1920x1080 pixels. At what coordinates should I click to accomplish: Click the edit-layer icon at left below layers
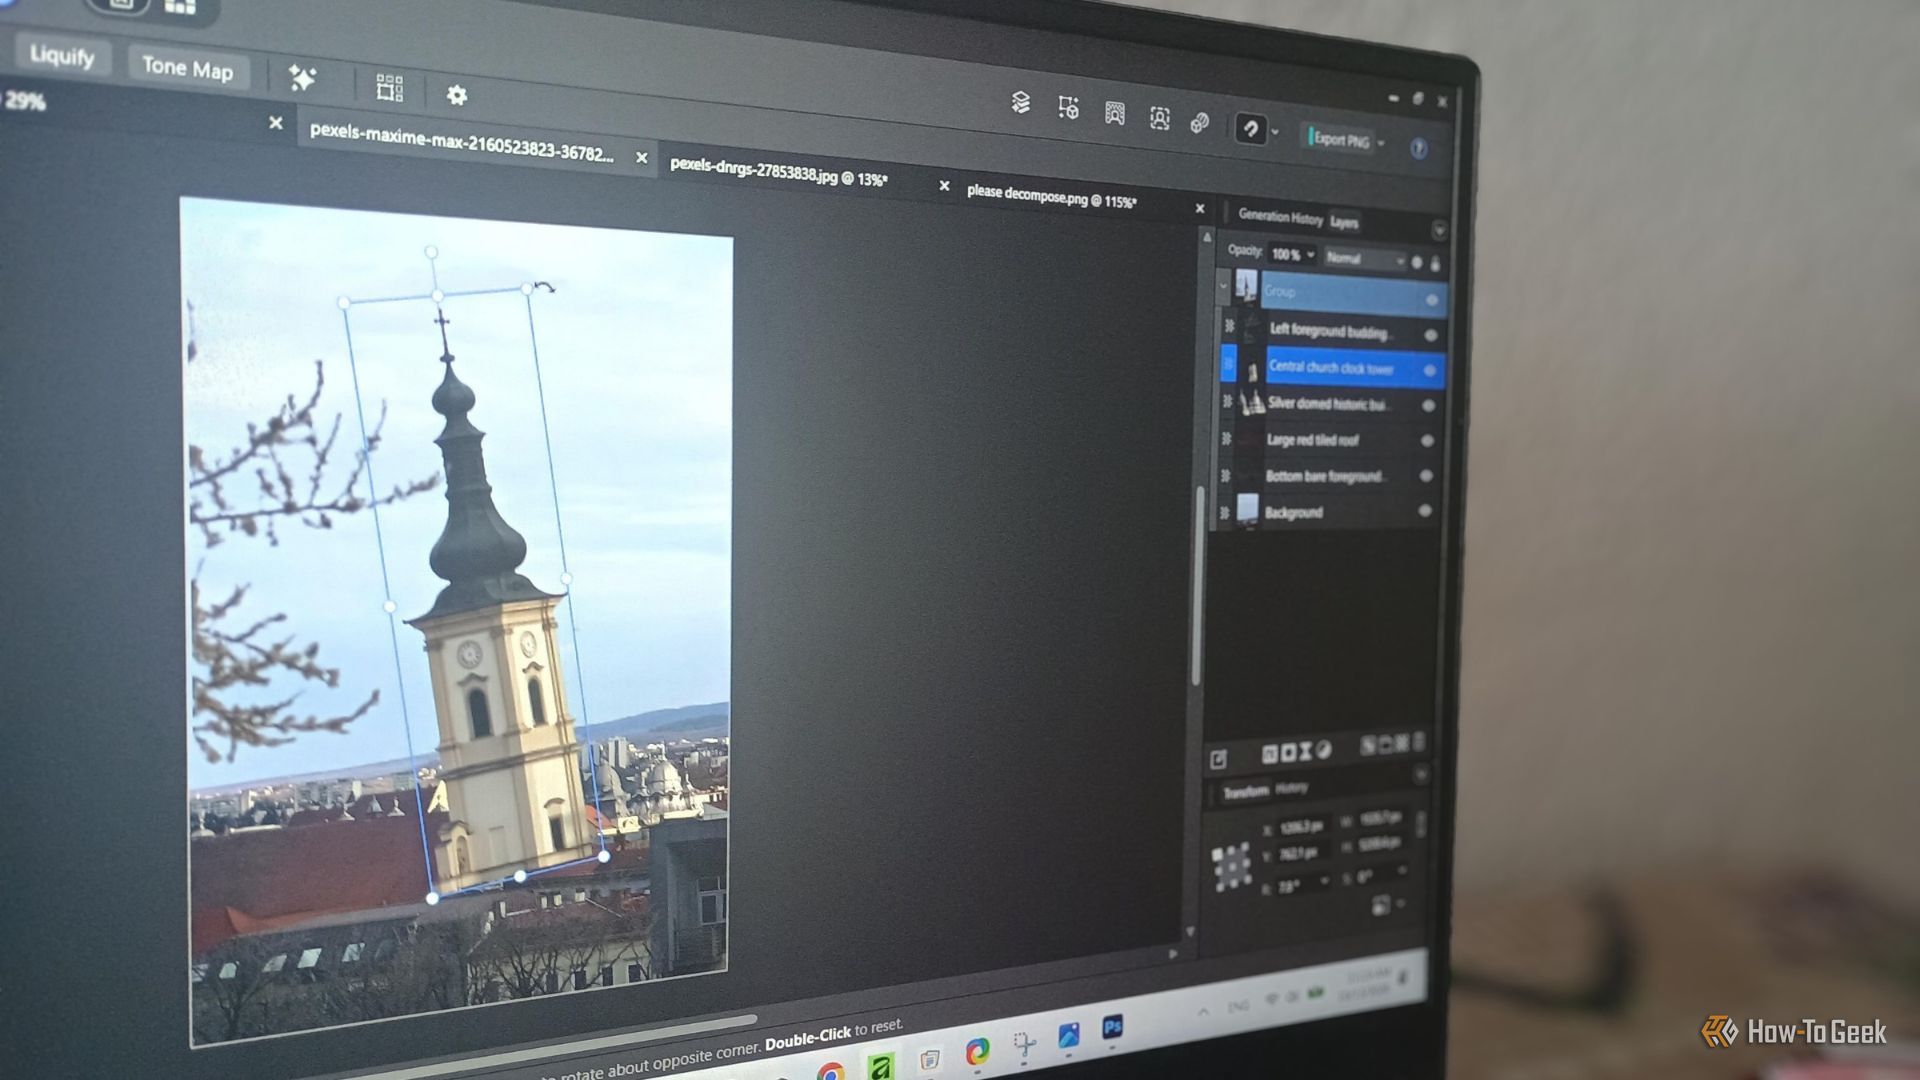1218,759
